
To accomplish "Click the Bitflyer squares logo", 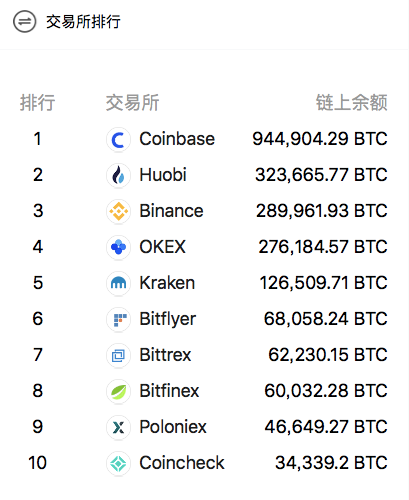I will click(118, 319).
